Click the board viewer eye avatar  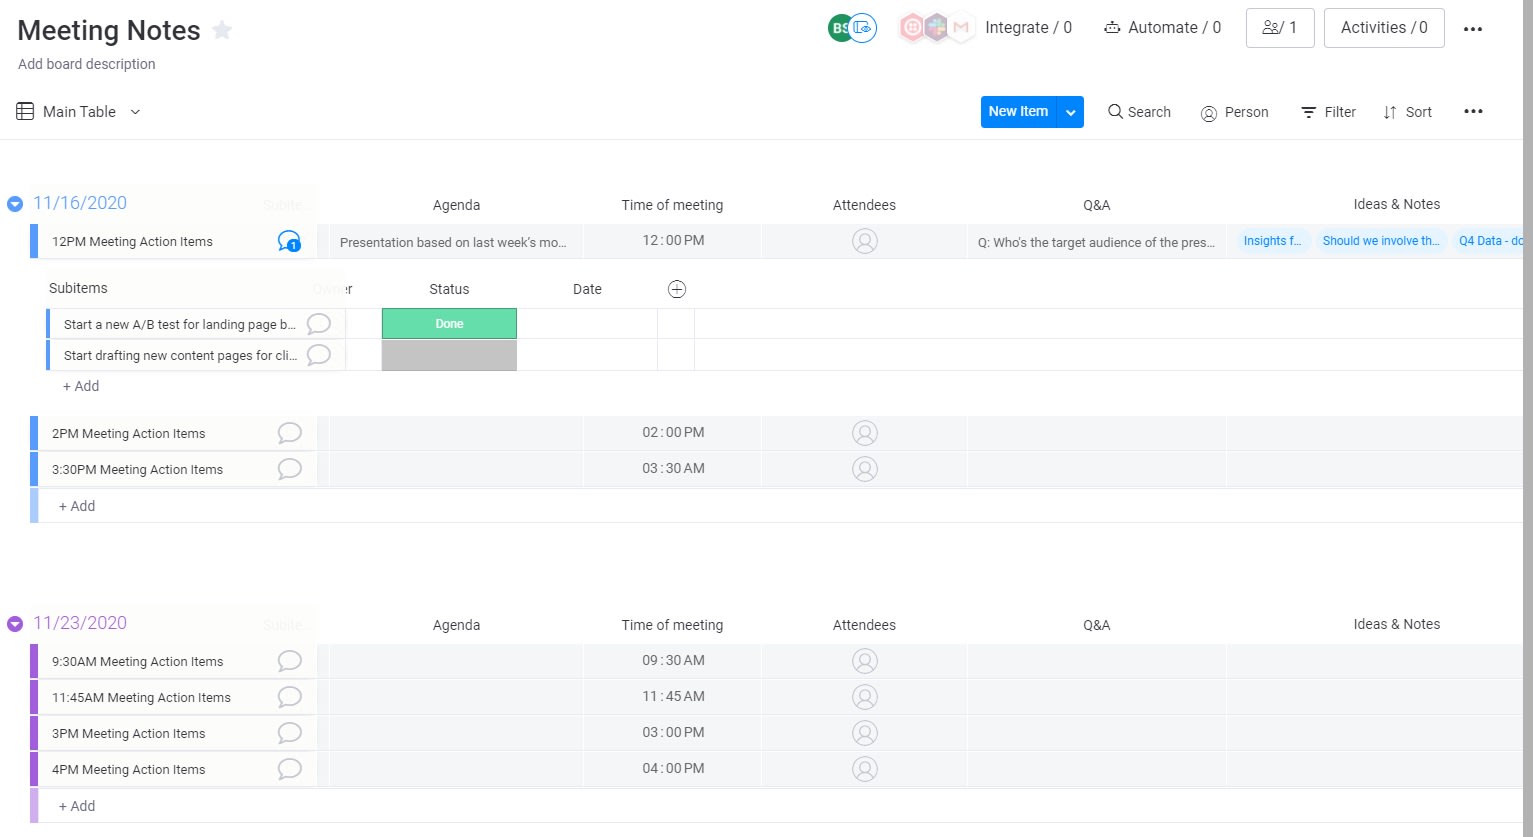[x=863, y=28]
